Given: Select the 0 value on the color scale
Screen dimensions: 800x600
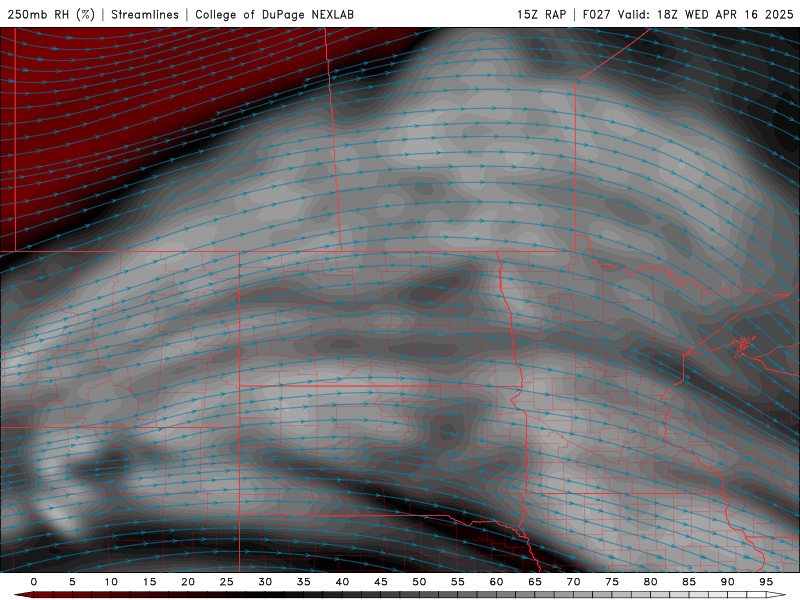Looking at the screenshot, I should point(34,582).
